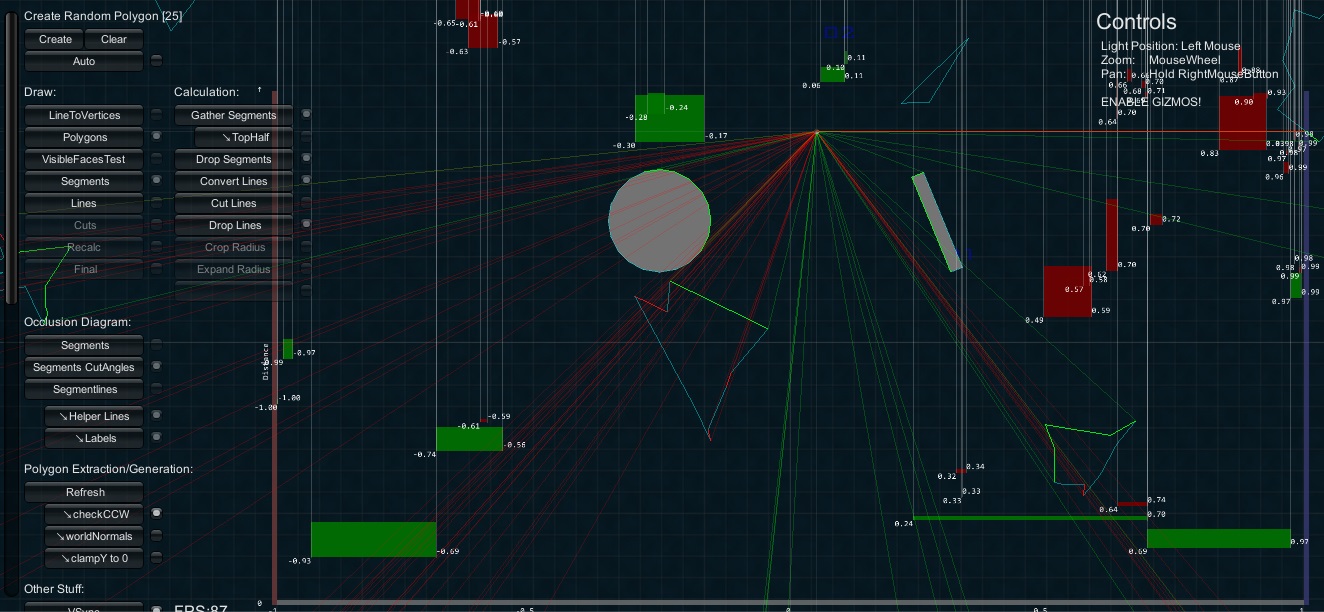1324x612 pixels.
Task: Click the Create polygon button
Action: [x=55, y=40]
